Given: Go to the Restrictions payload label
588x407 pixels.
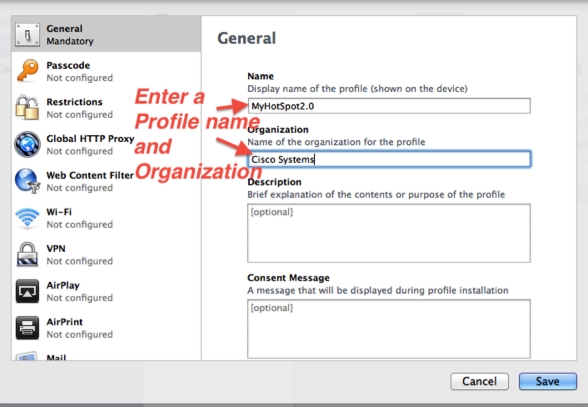Looking at the screenshot, I should pyautogui.click(x=74, y=102).
